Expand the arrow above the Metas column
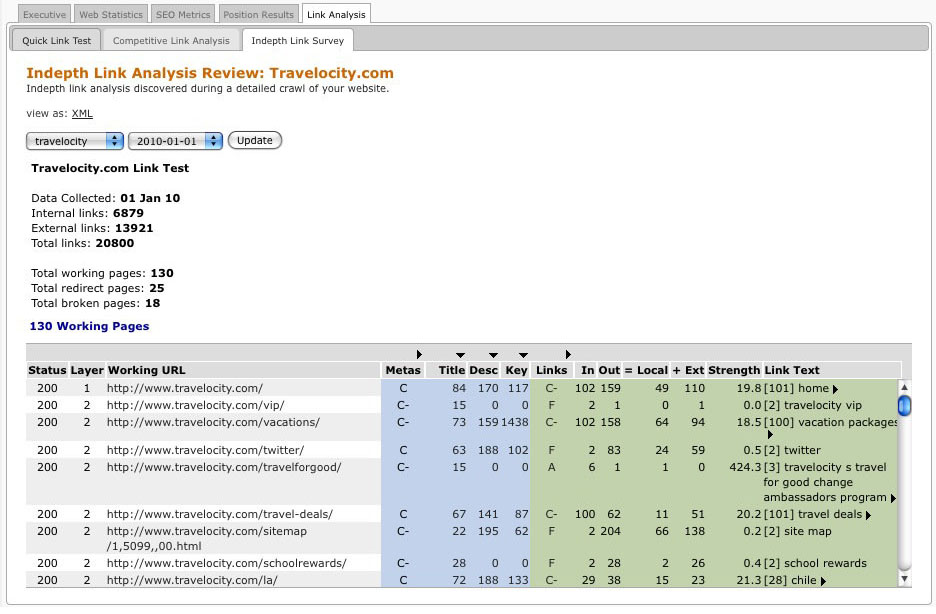 coord(419,354)
